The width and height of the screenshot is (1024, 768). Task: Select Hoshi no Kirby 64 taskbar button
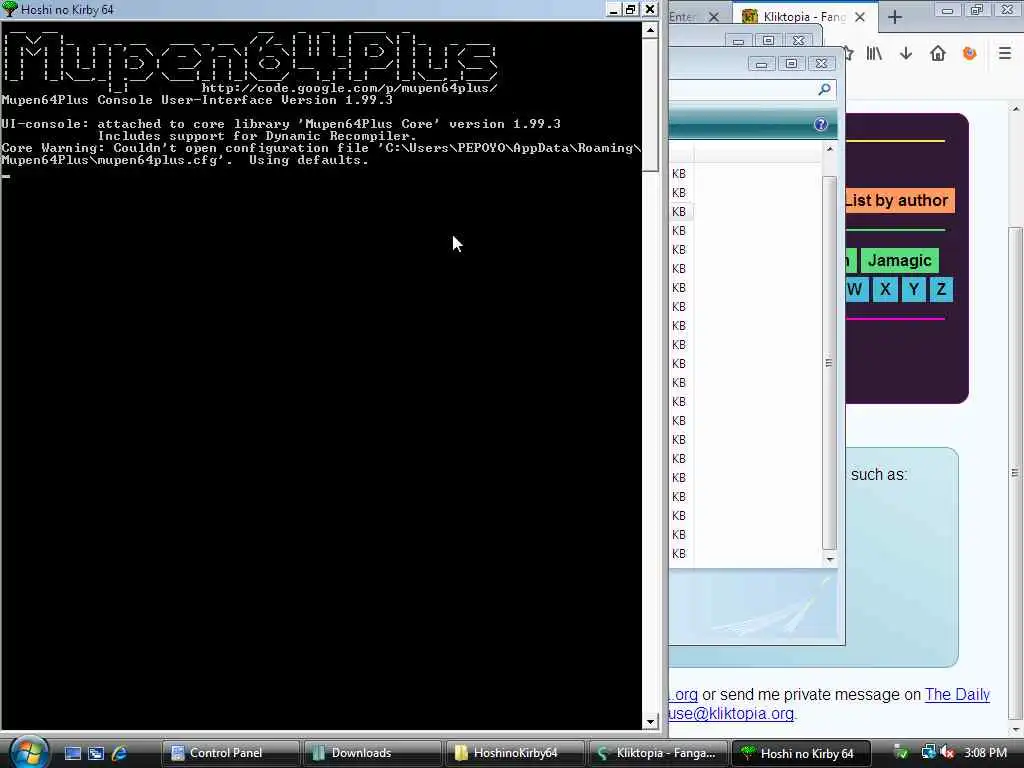click(800, 753)
